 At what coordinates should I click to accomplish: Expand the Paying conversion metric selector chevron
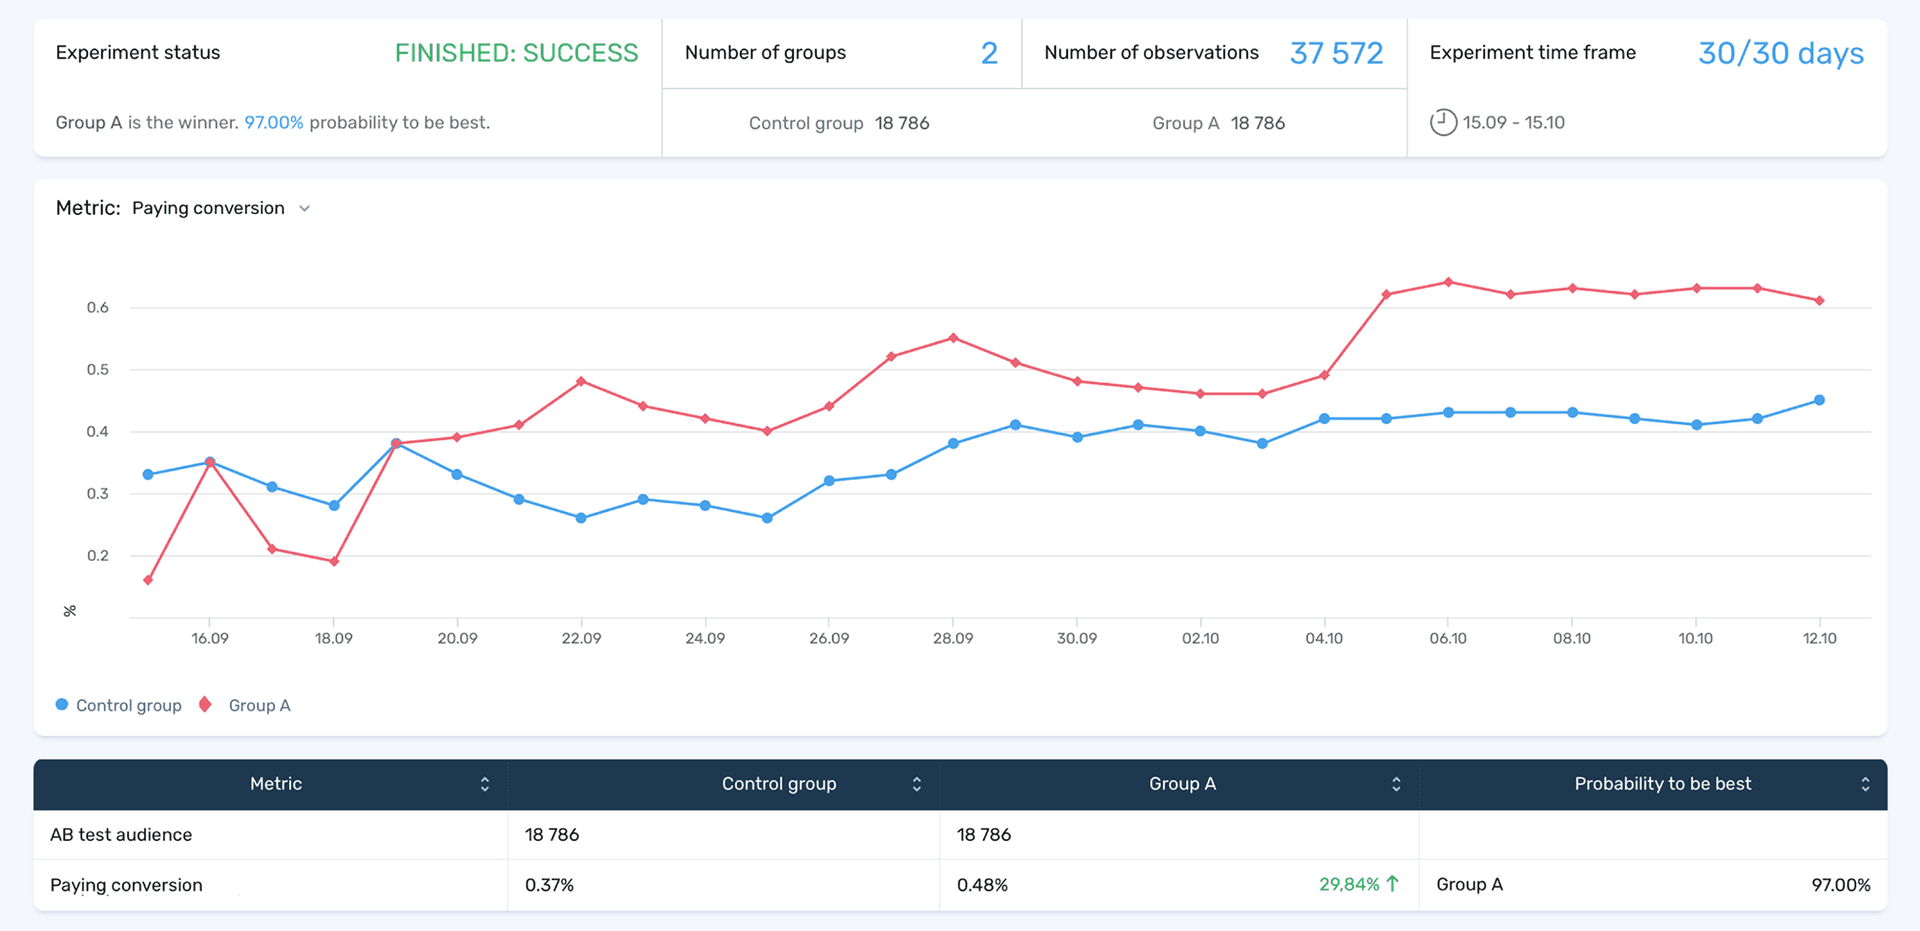click(x=304, y=208)
